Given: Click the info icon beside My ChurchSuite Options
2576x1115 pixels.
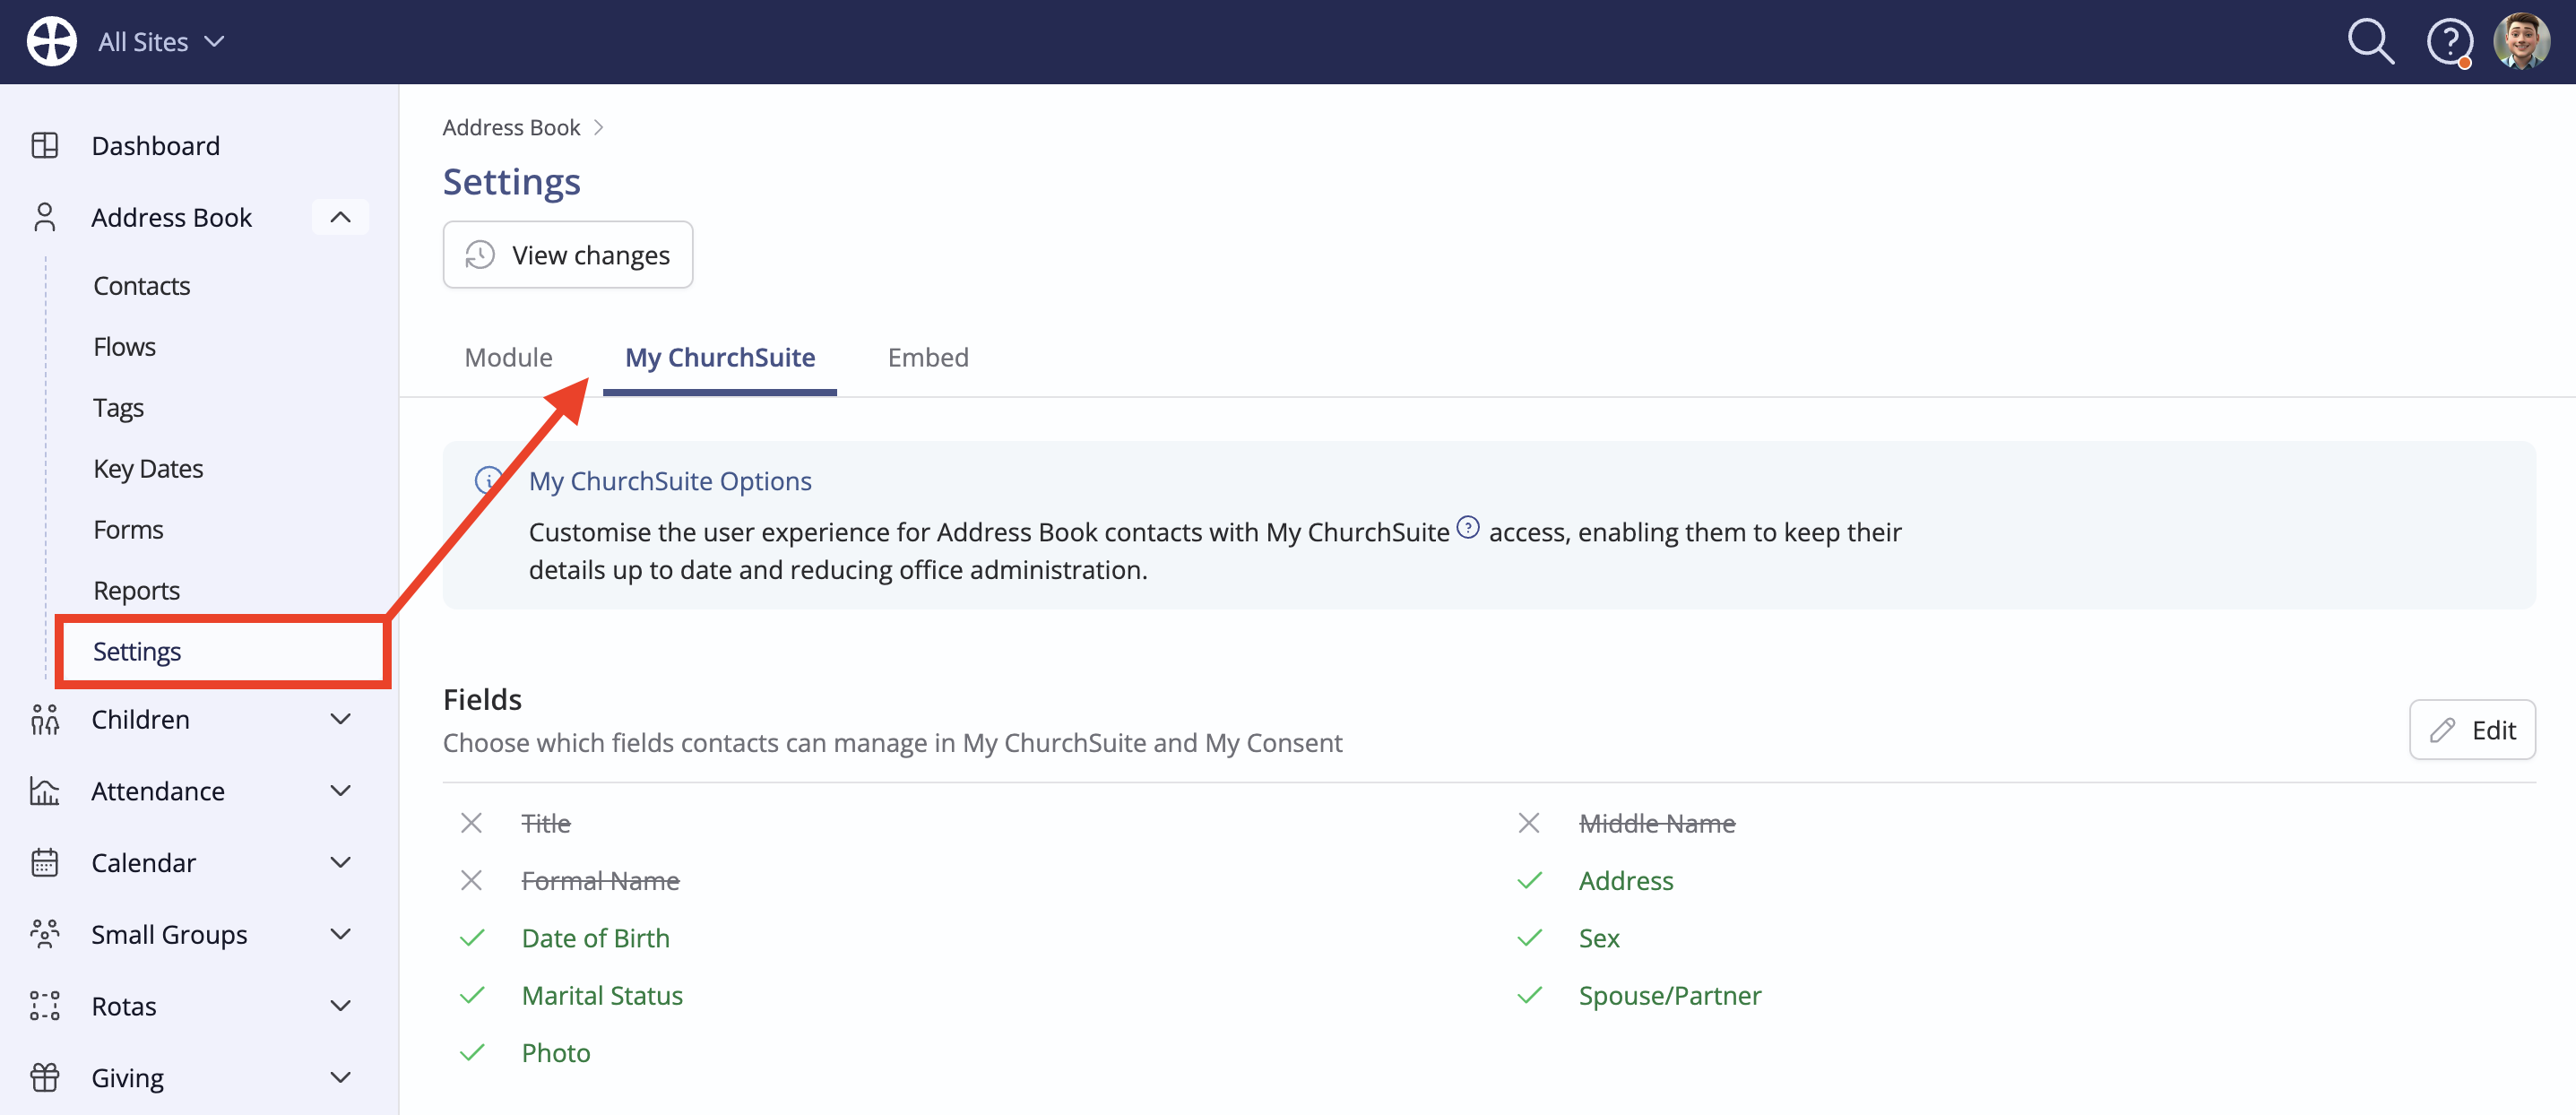Looking at the screenshot, I should [x=488, y=481].
